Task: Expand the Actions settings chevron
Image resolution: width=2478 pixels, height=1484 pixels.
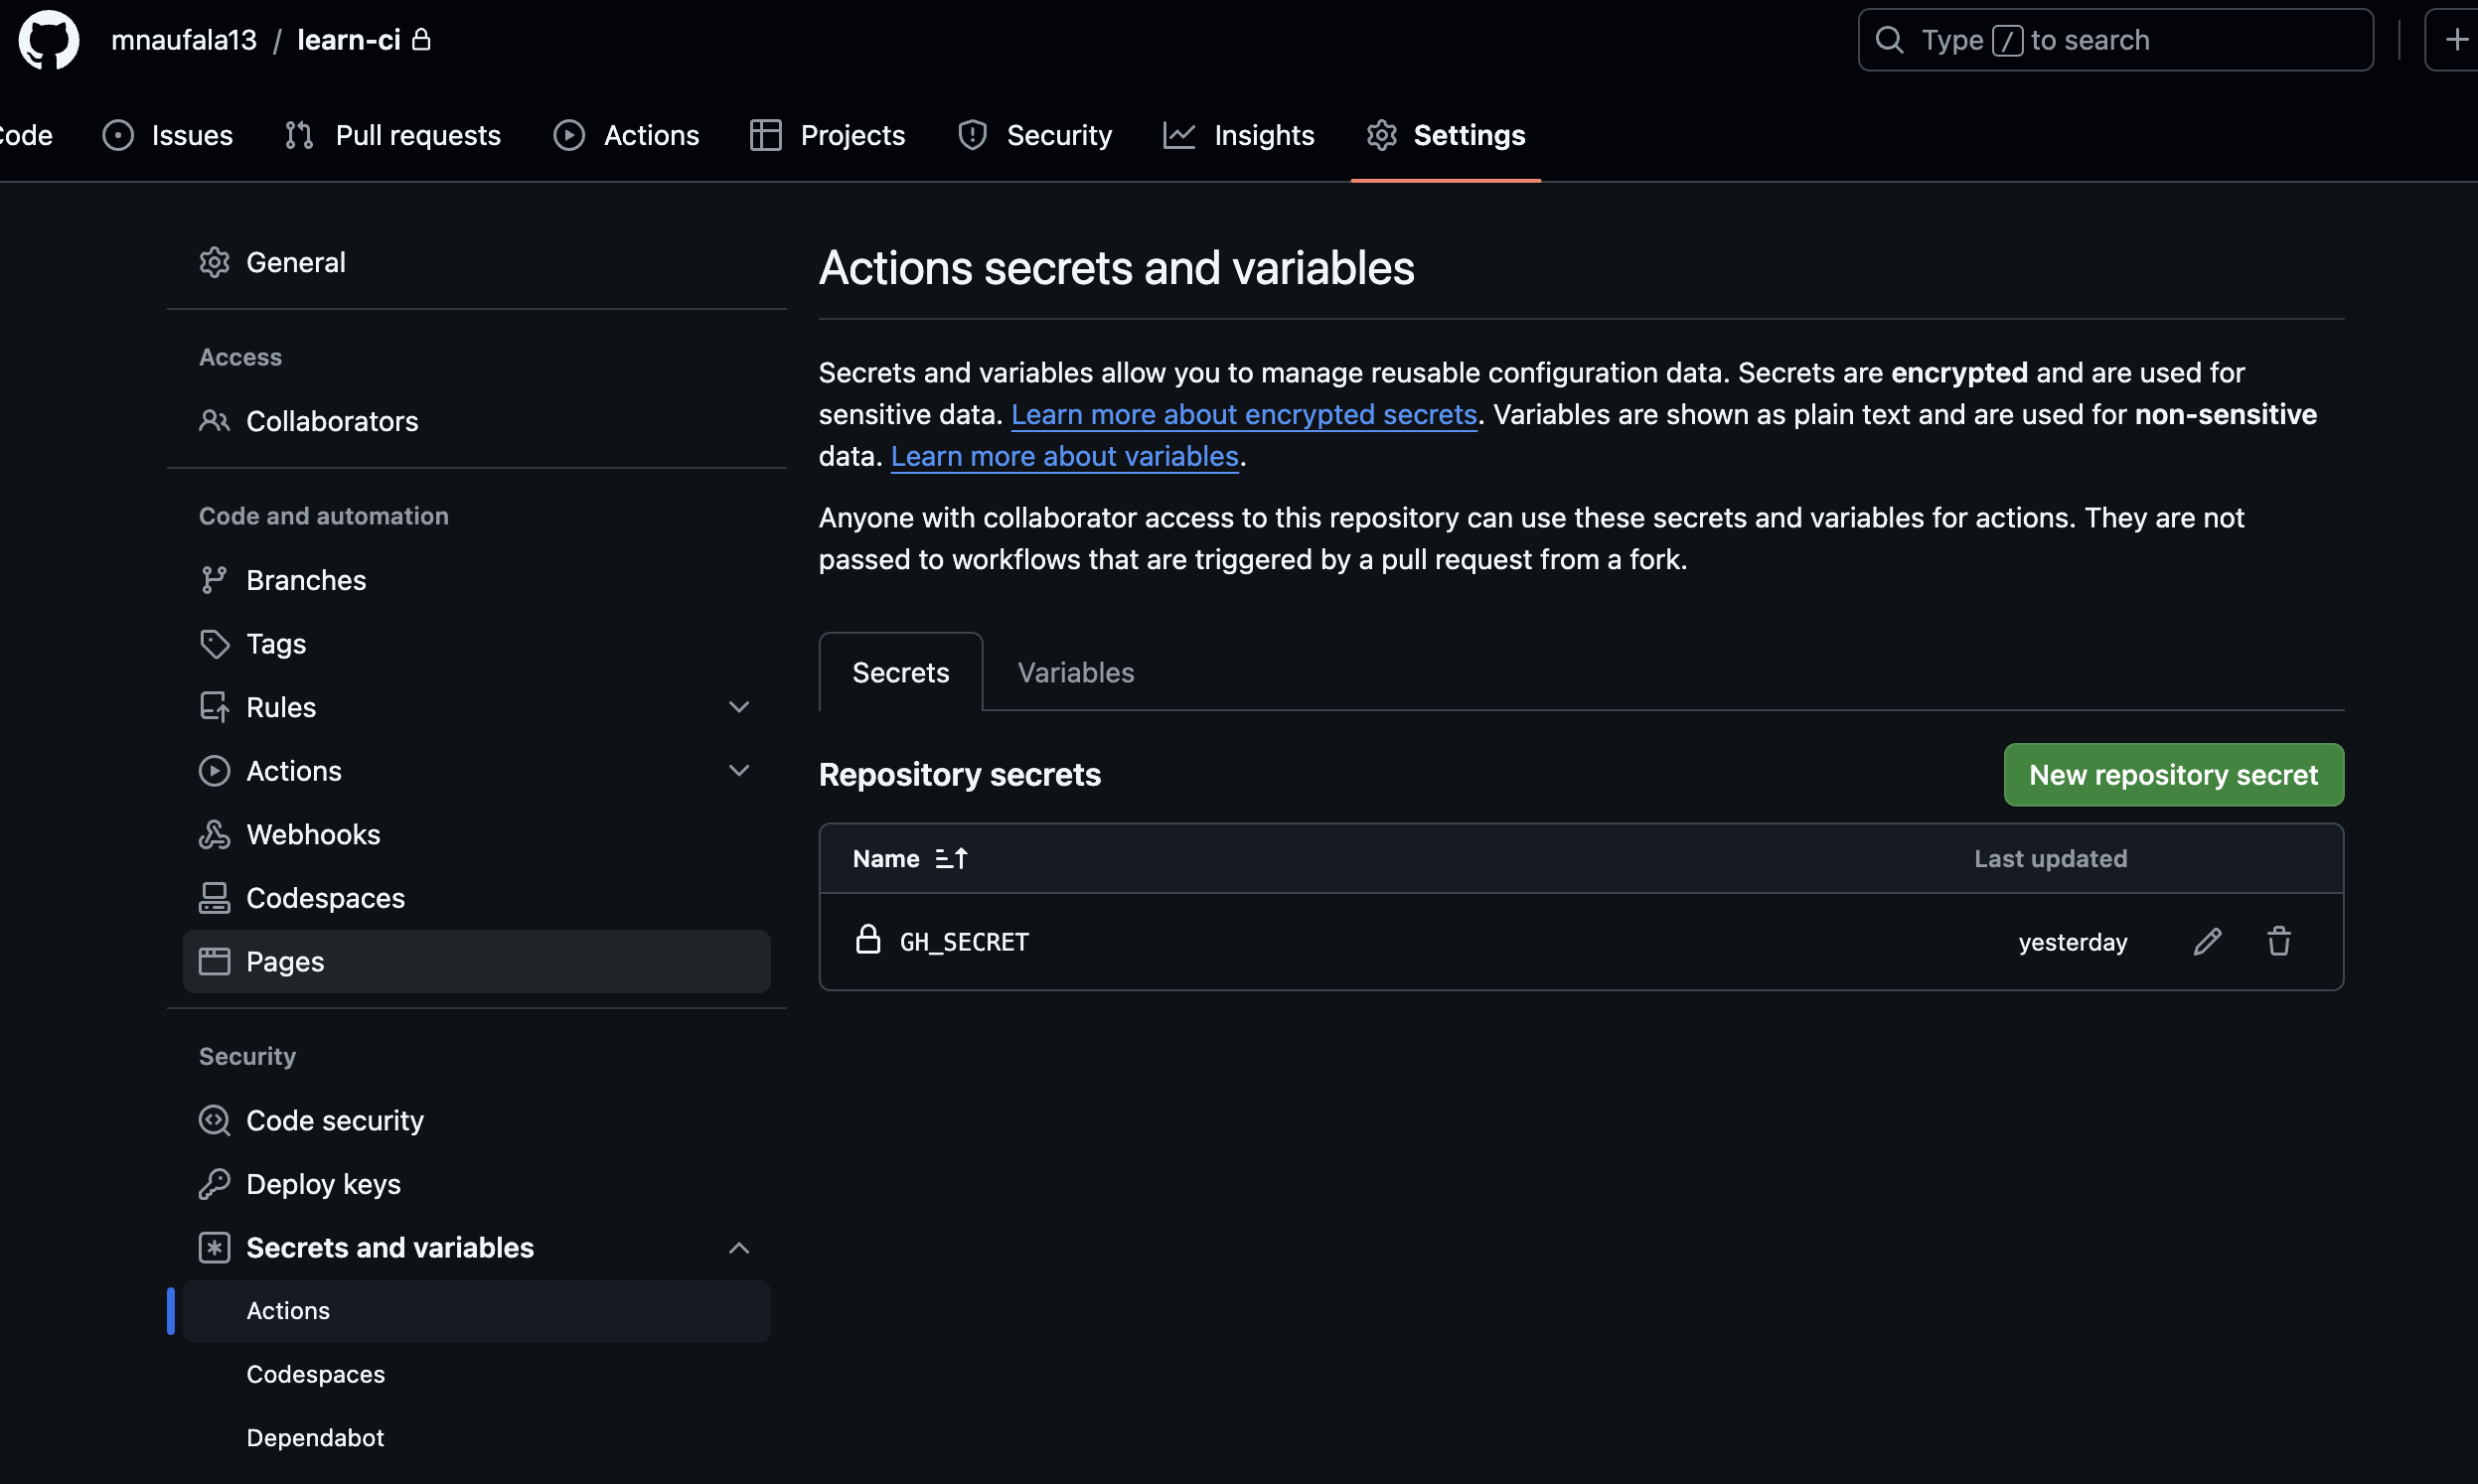Action: pos(738,771)
